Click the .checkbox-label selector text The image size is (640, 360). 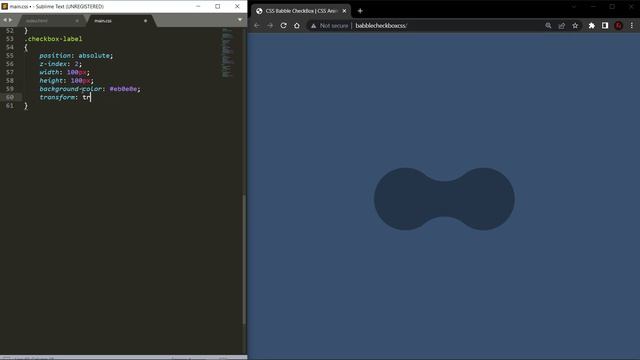pos(53,39)
